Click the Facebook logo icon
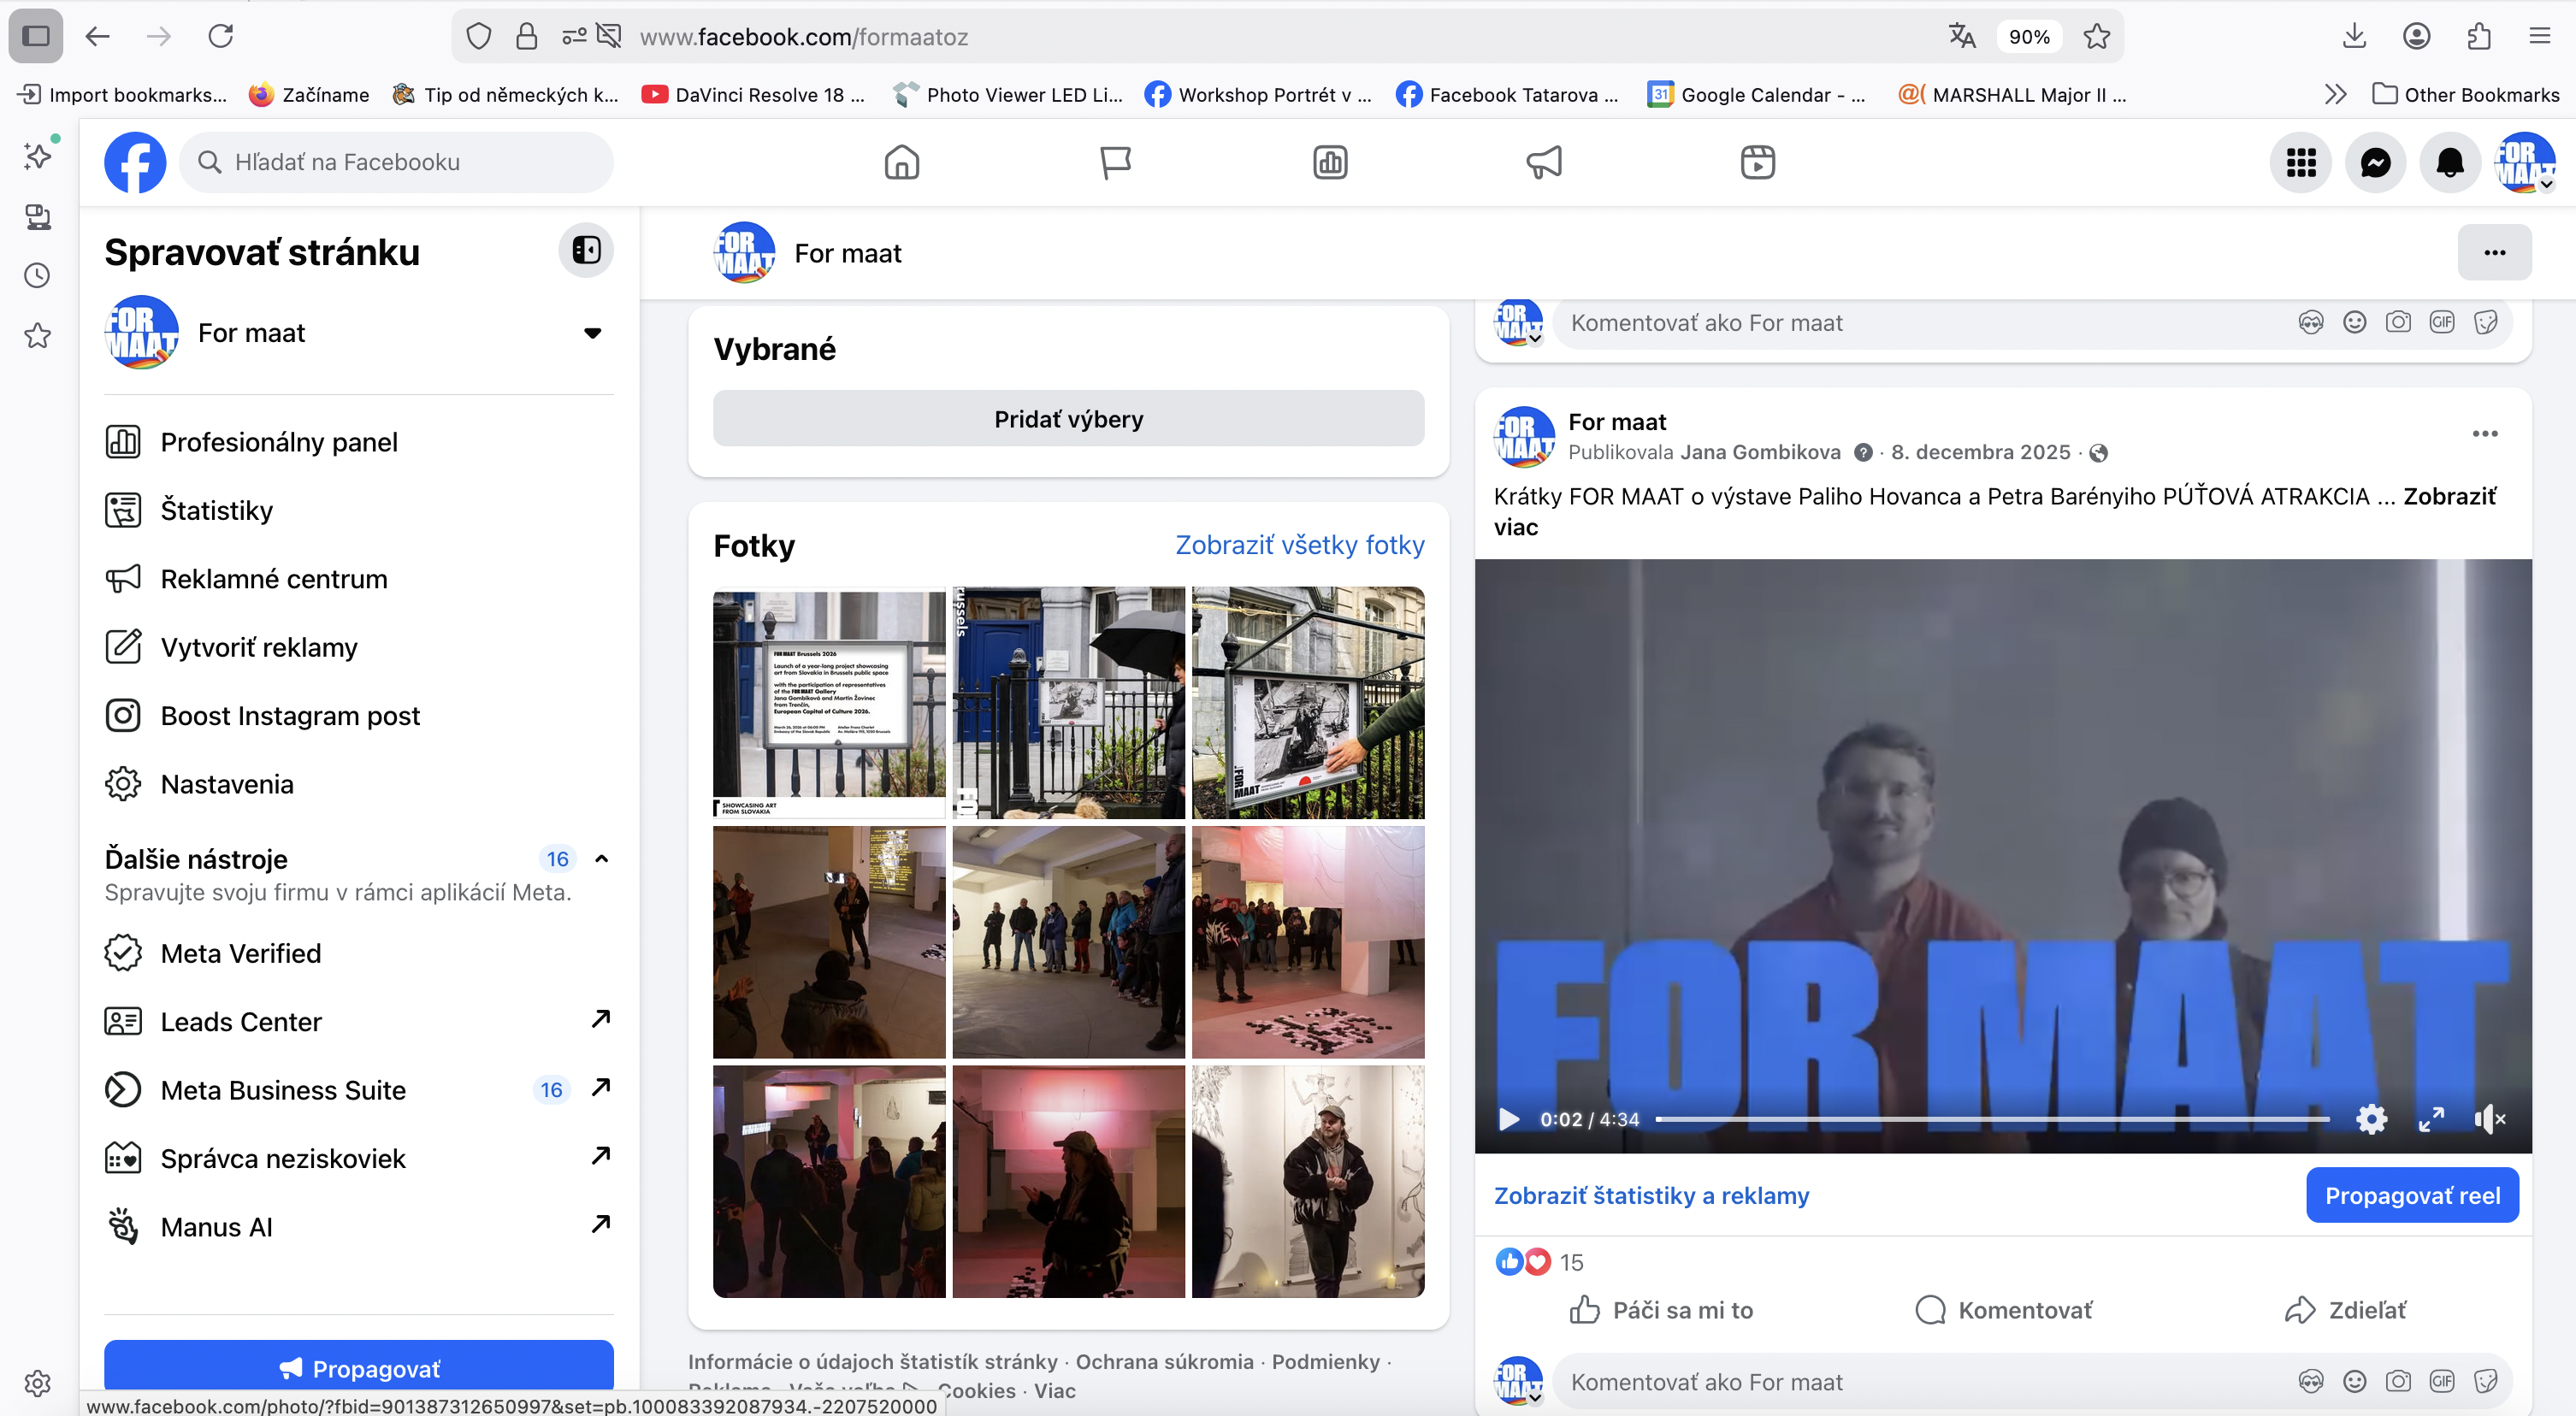2576x1416 pixels. pyautogui.click(x=135, y=162)
